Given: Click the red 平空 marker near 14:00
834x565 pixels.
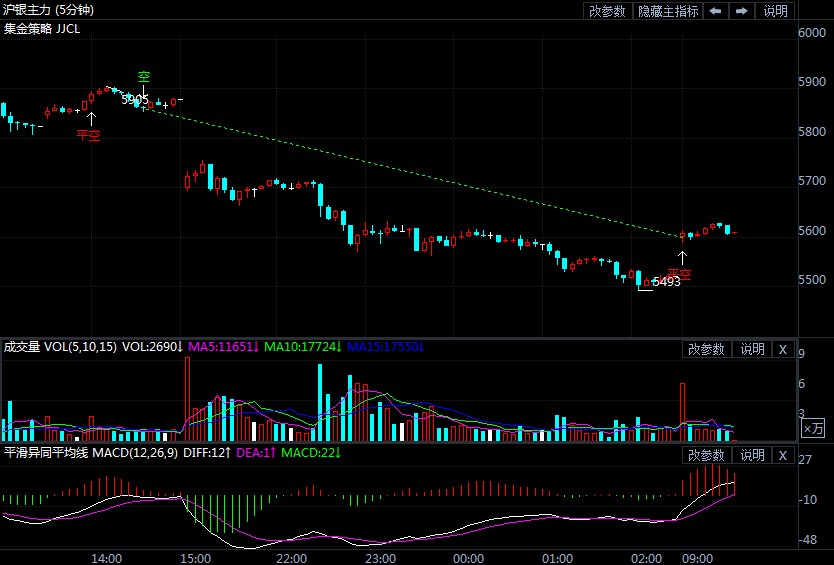Looking at the screenshot, I should coord(89,134).
